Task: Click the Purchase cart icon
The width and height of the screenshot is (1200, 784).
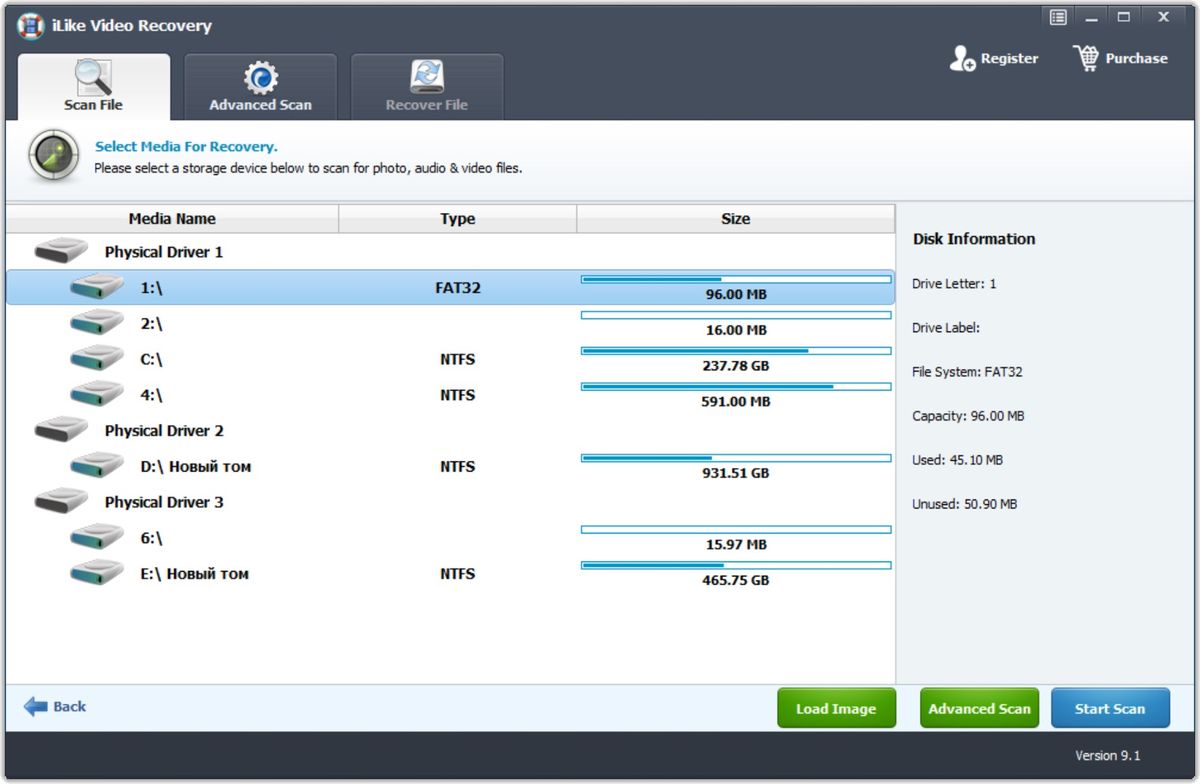Action: (1084, 58)
